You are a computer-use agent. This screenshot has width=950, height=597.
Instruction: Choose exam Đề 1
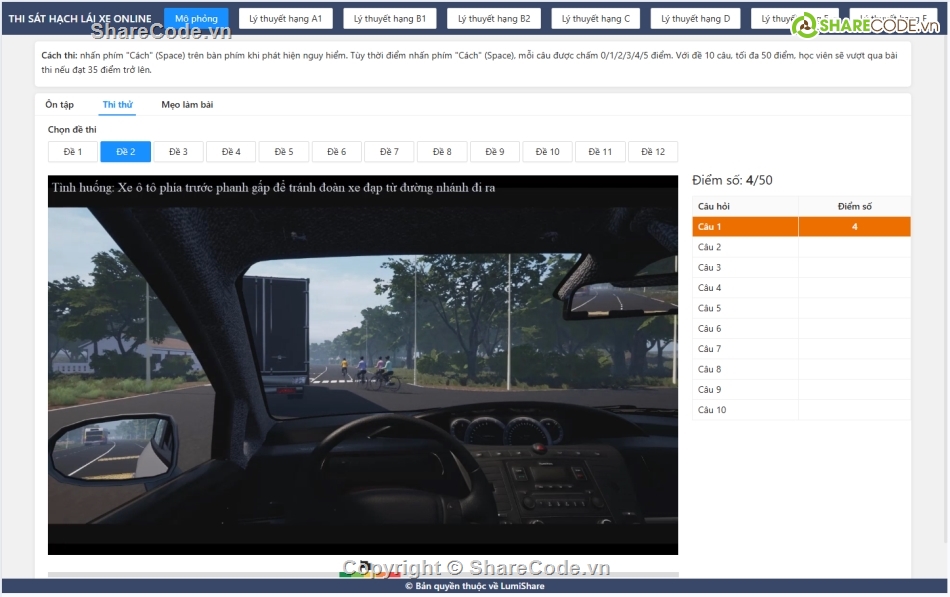click(73, 152)
